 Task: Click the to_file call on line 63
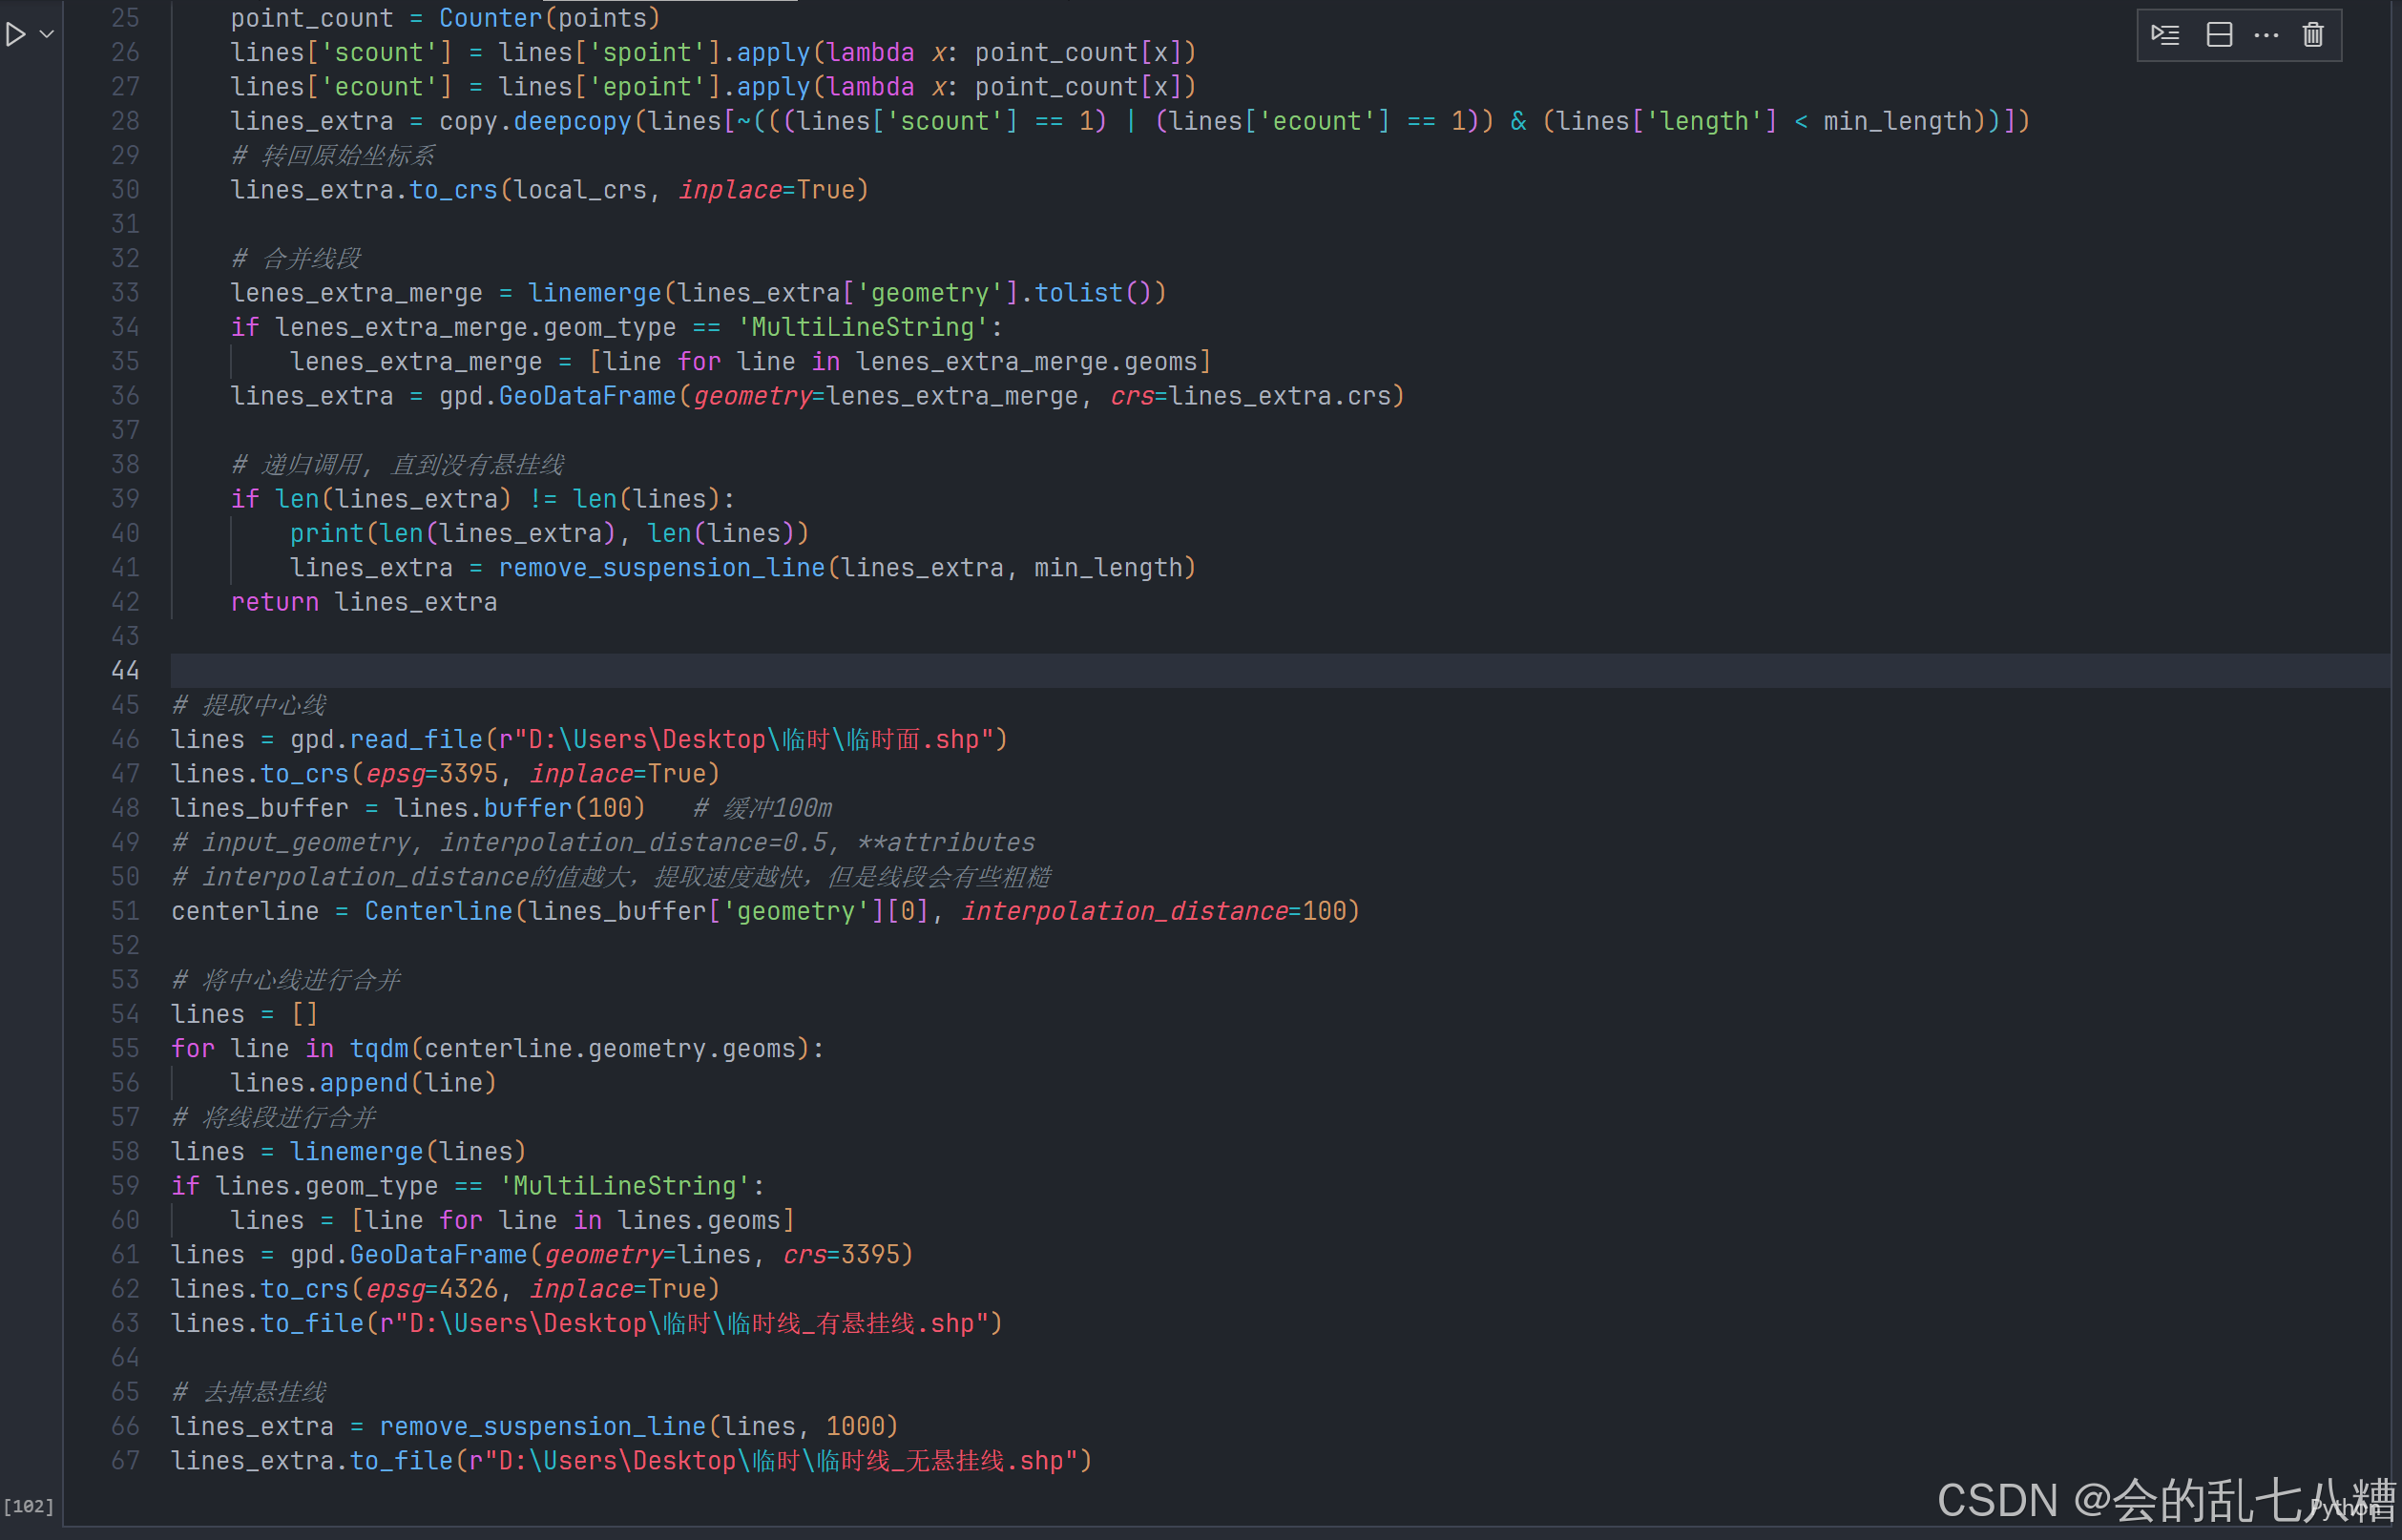tap(312, 1323)
